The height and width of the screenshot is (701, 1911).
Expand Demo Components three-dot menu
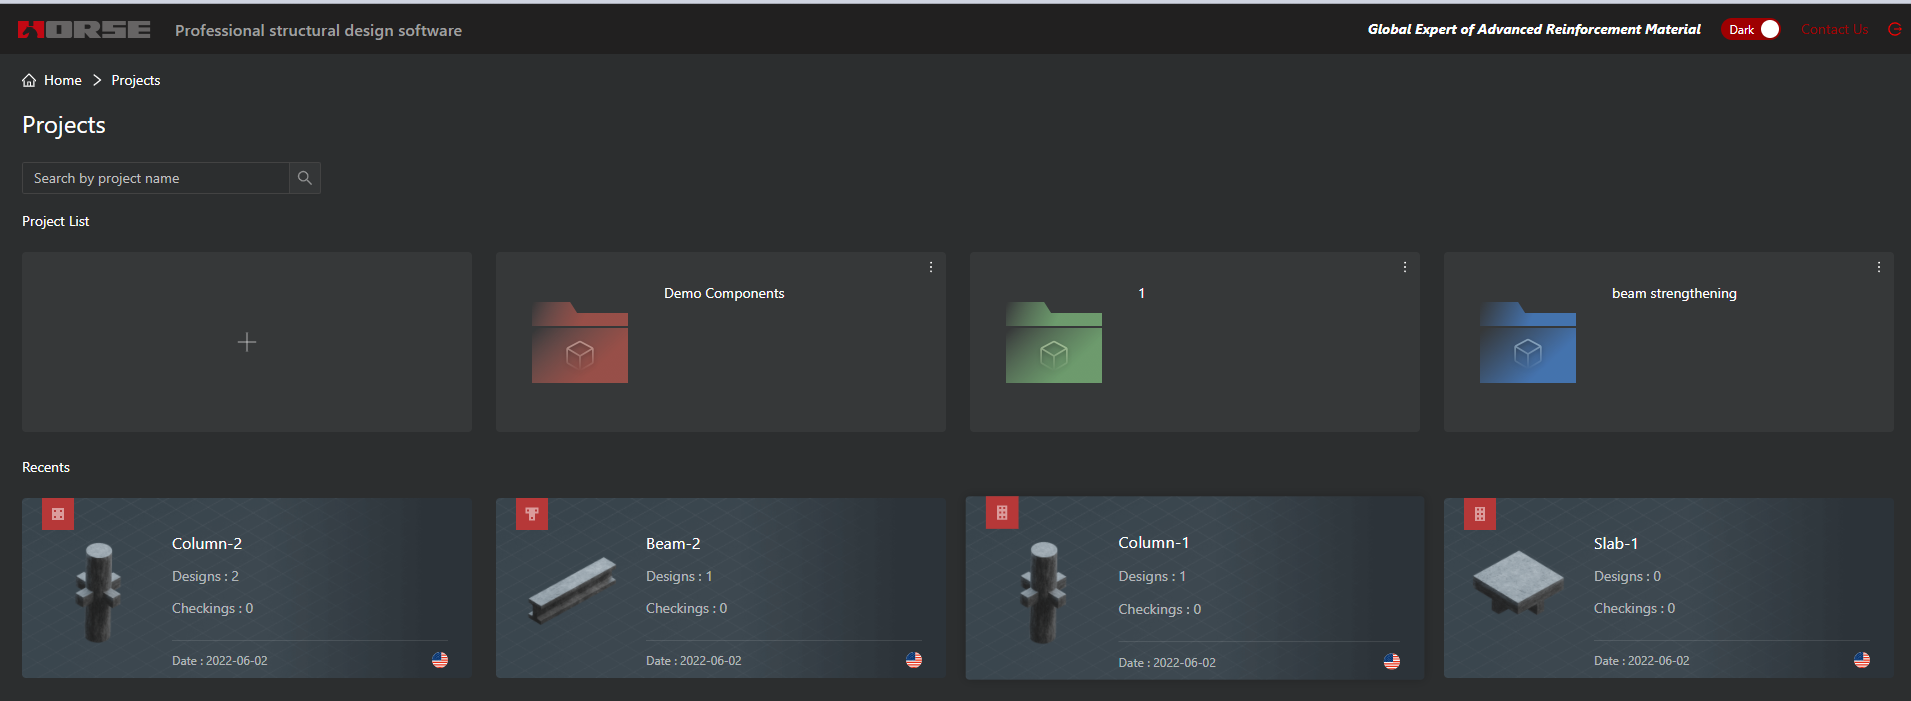931,267
